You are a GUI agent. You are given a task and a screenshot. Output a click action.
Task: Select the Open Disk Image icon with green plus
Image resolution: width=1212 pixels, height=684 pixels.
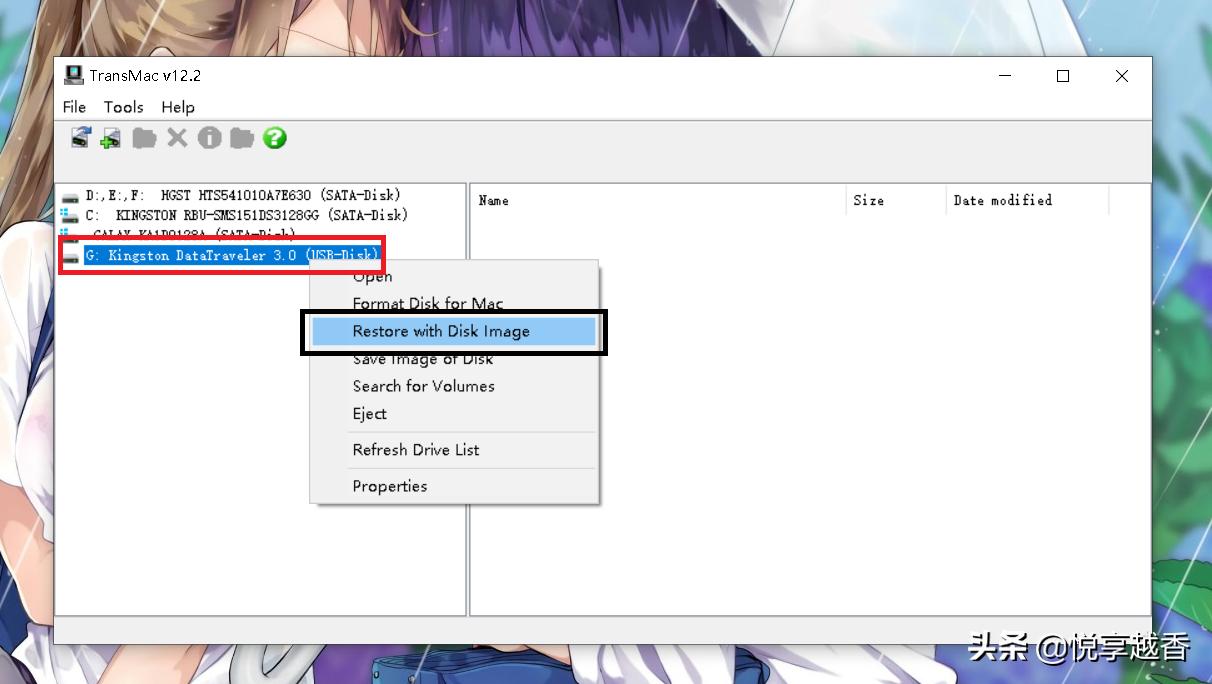click(108, 138)
